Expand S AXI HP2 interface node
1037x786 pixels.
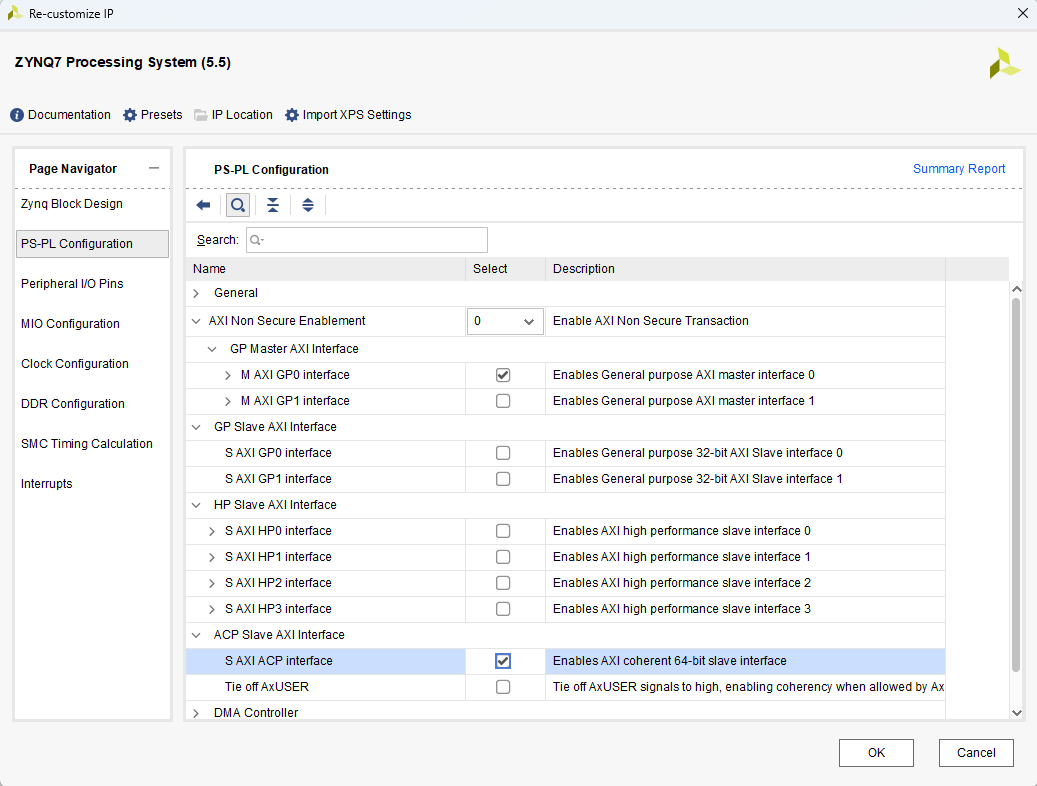pyautogui.click(x=212, y=583)
